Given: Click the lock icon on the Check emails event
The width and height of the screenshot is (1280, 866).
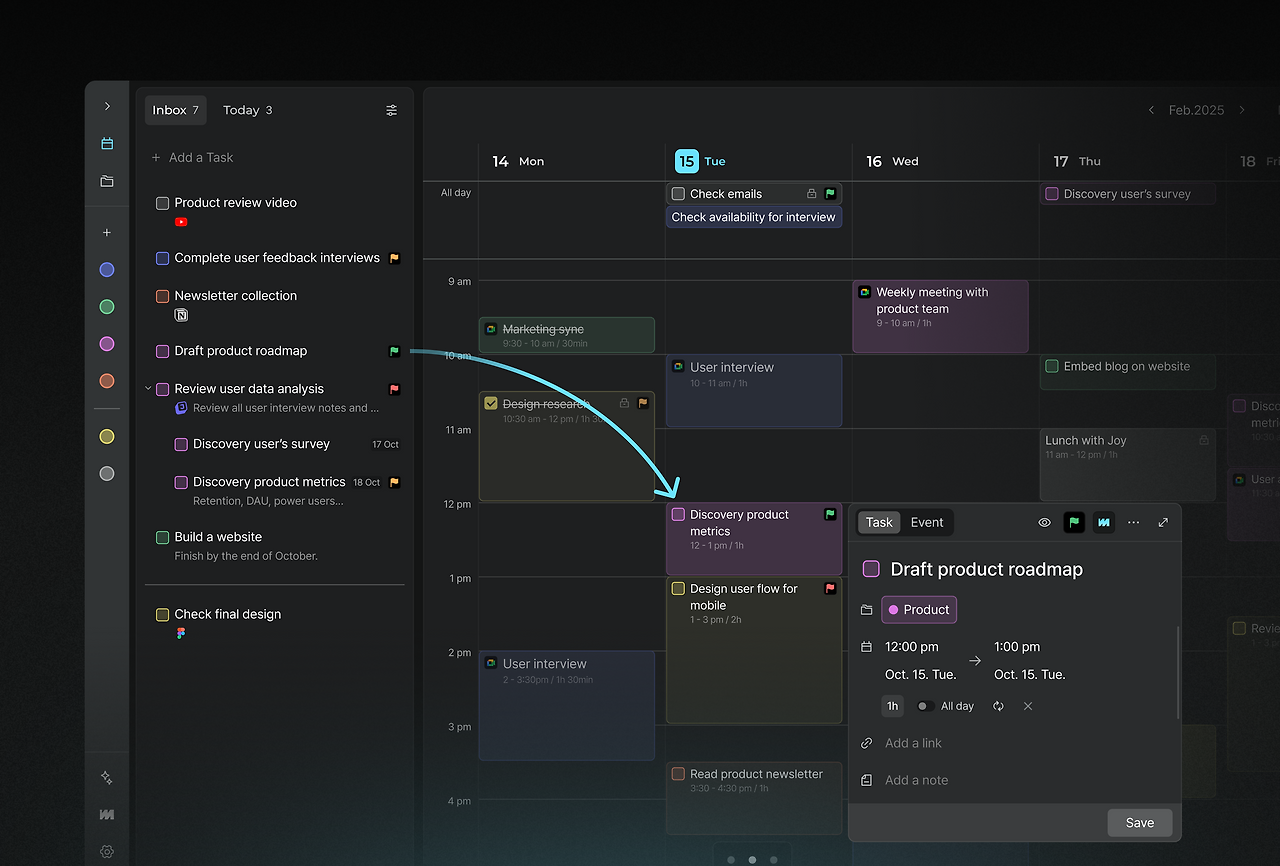Looking at the screenshot, I should click(x=812, y=194).
